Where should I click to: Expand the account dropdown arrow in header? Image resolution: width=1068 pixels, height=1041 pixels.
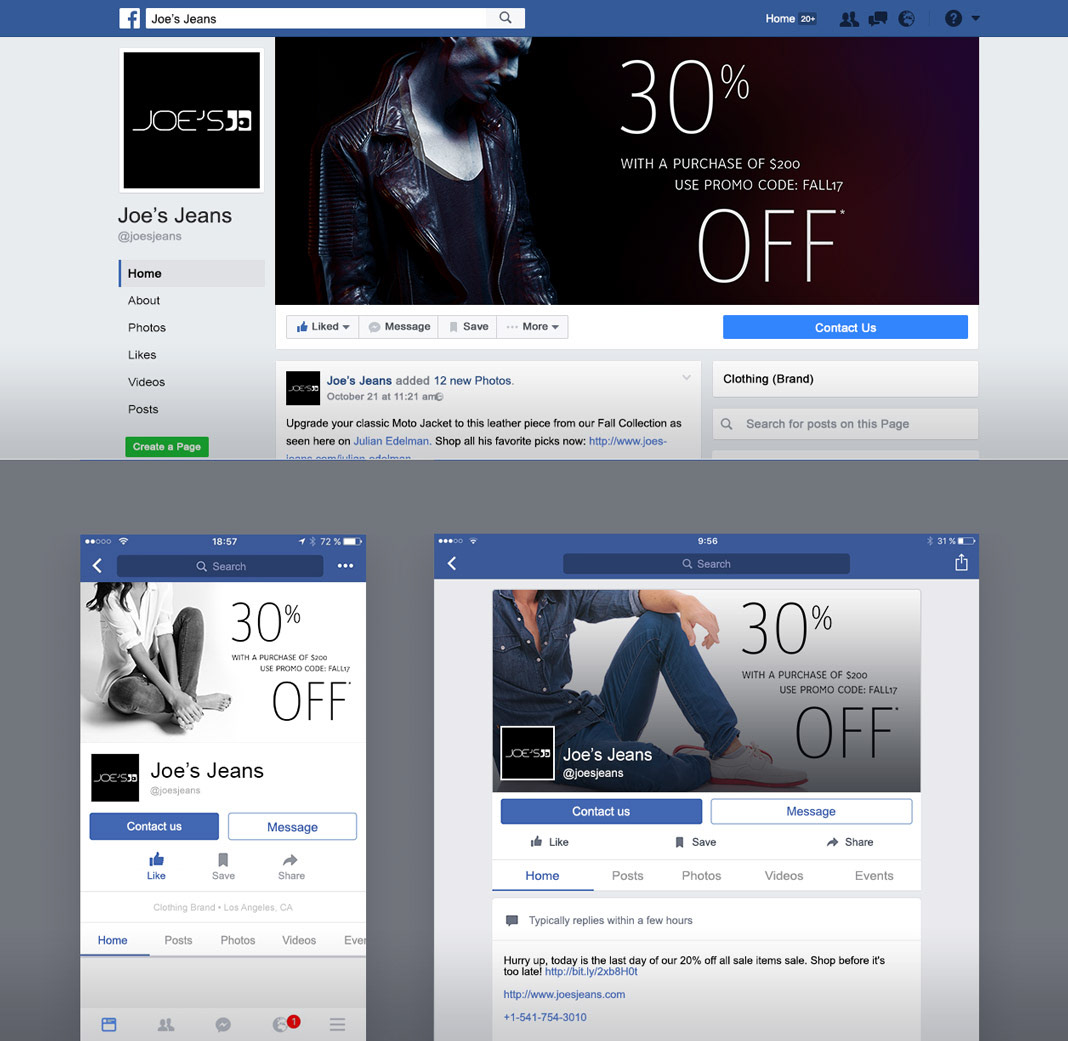click(x=975, y=18)
